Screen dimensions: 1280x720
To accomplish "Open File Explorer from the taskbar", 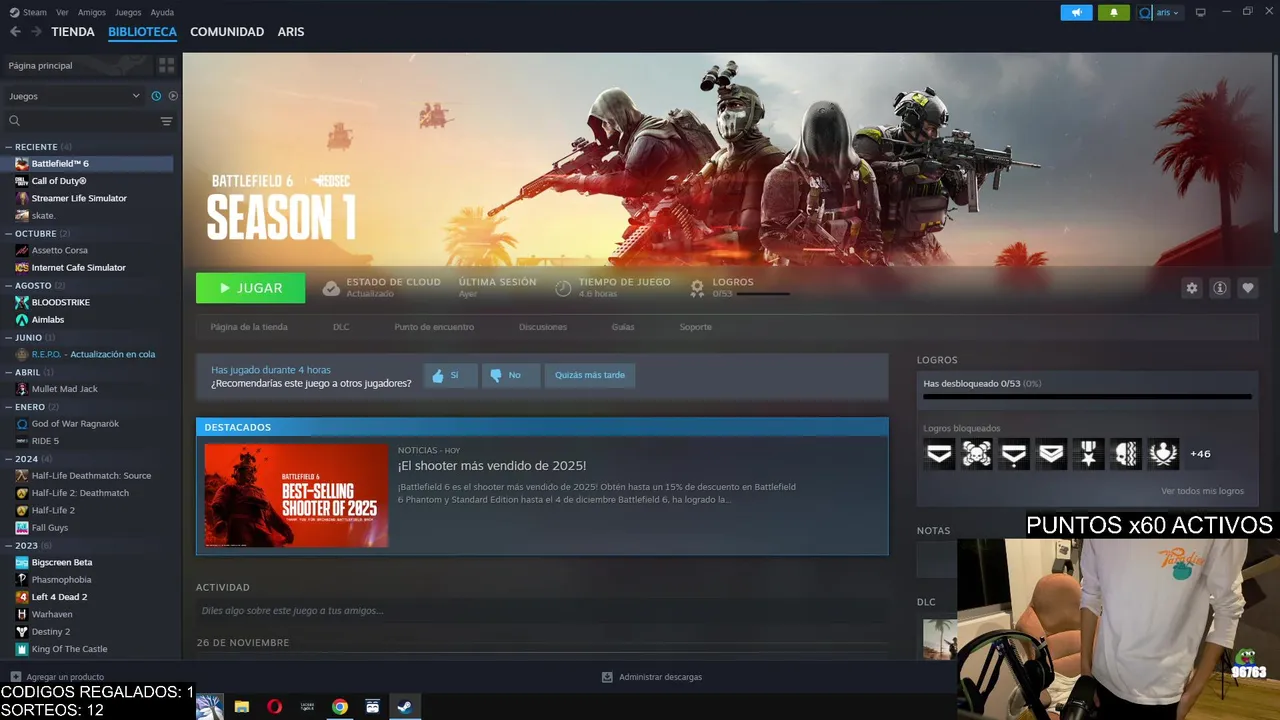I will click(x=241, y=706).
